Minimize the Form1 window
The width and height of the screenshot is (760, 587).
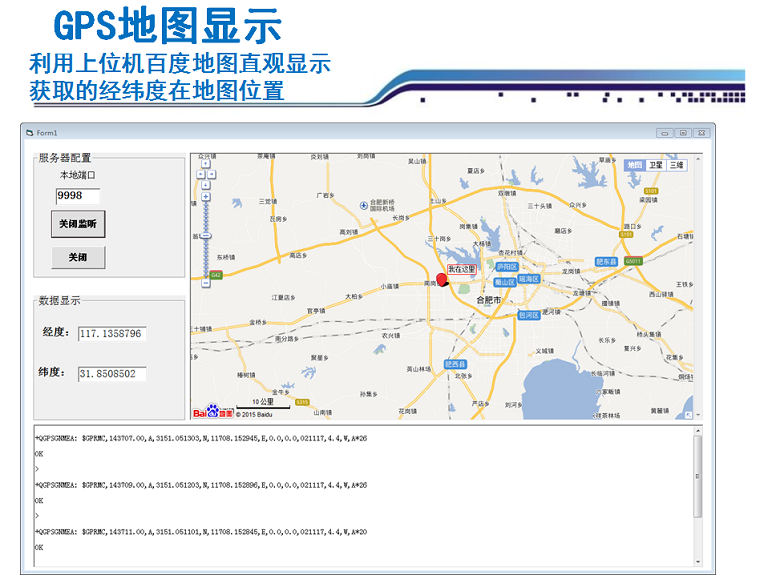click(665, 133)
